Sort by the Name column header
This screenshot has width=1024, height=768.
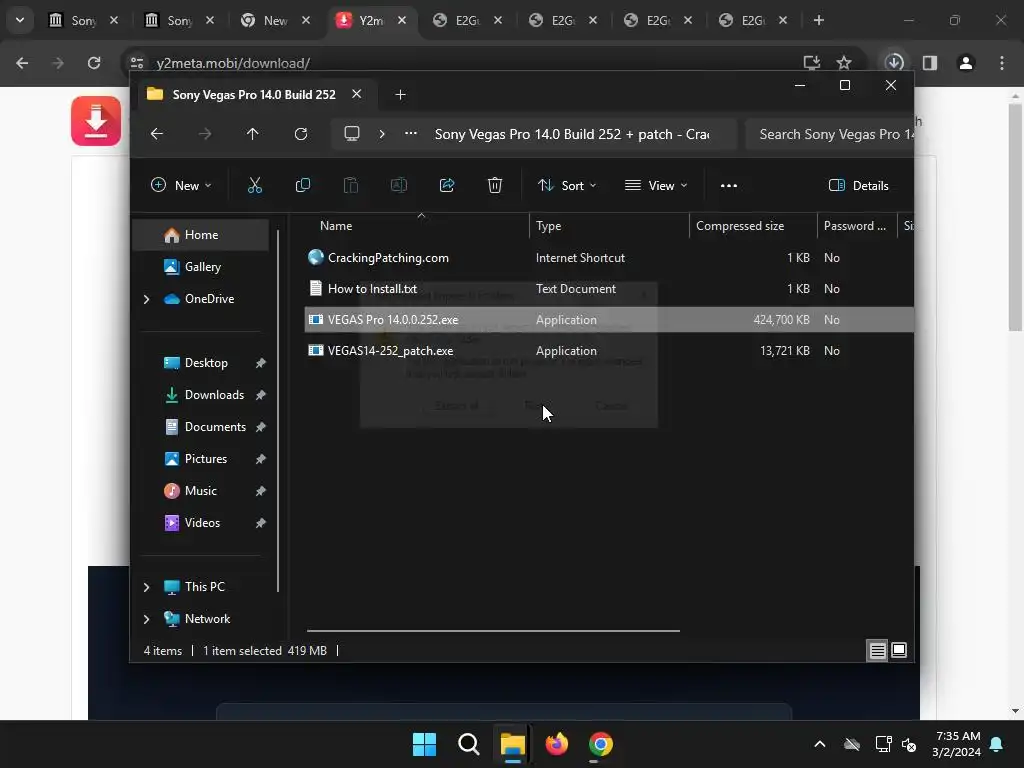point(336,226)
